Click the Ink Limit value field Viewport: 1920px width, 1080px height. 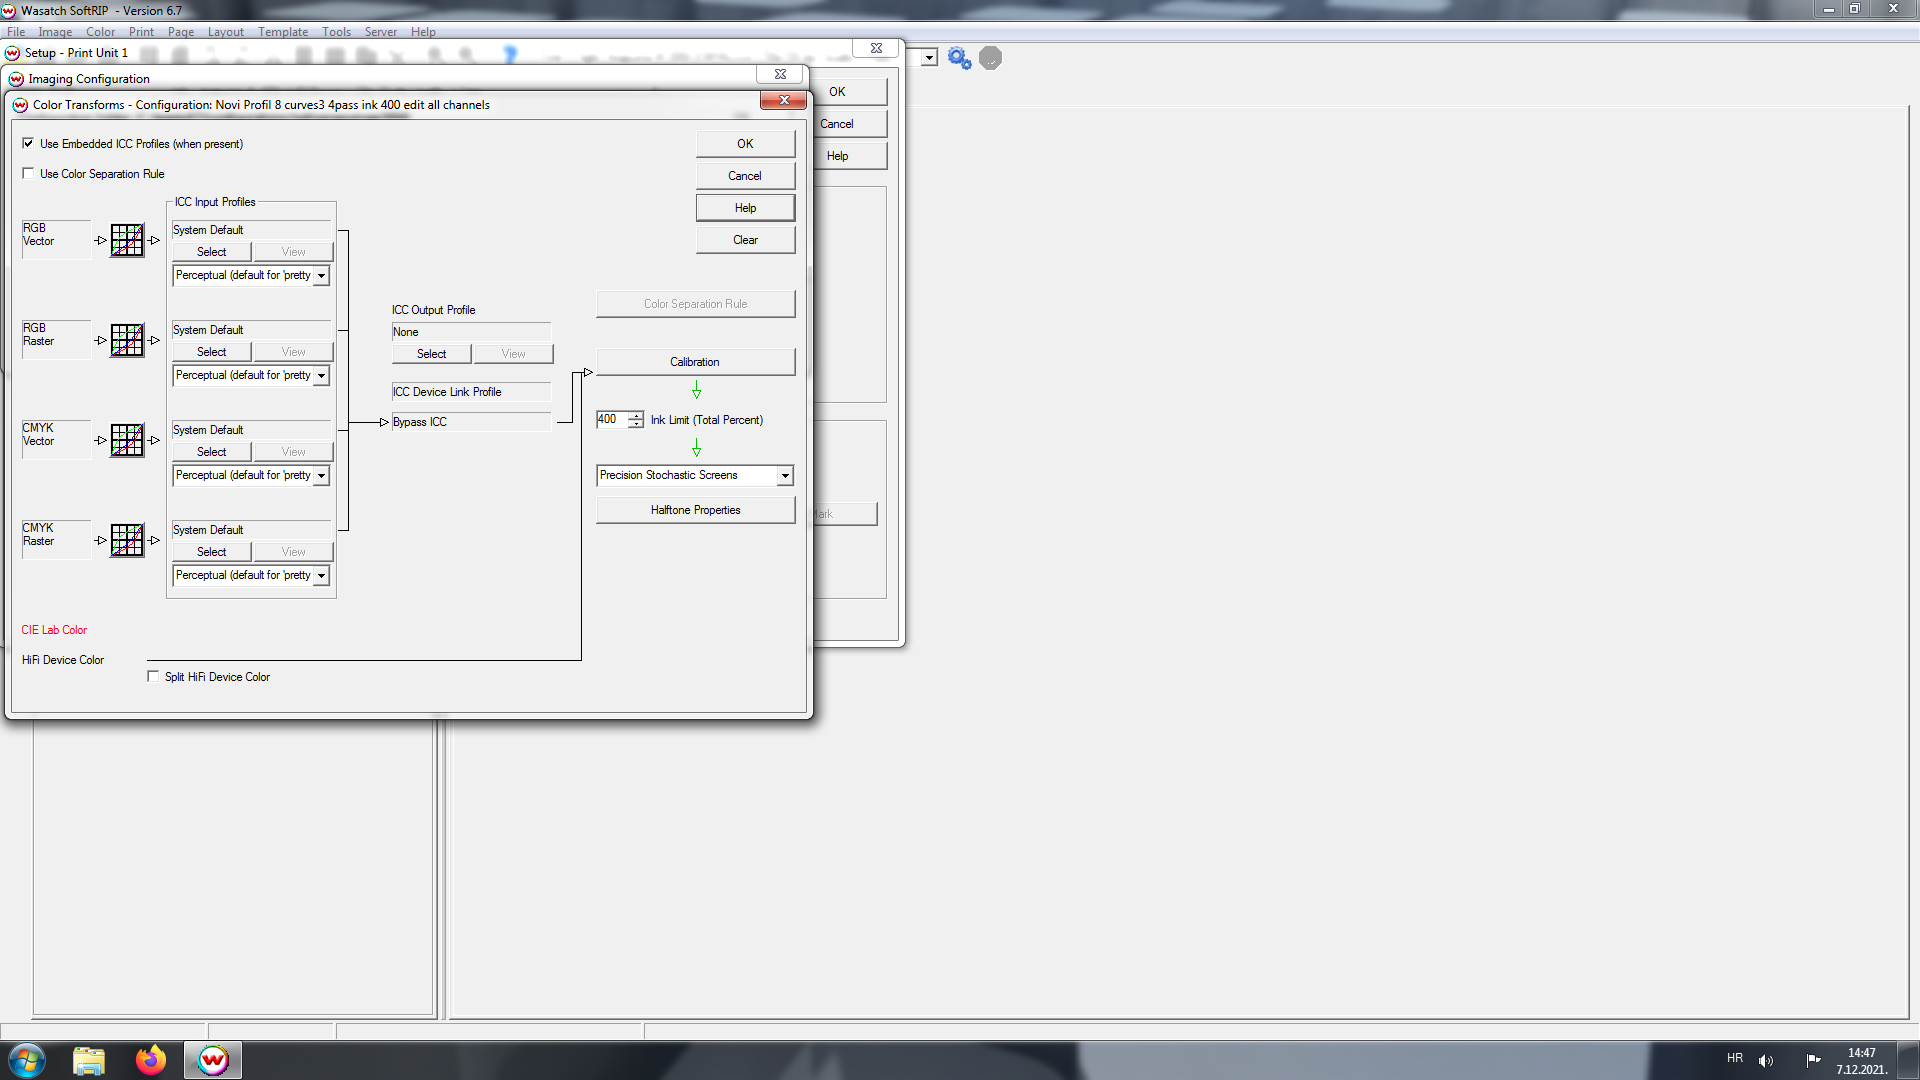611,419
